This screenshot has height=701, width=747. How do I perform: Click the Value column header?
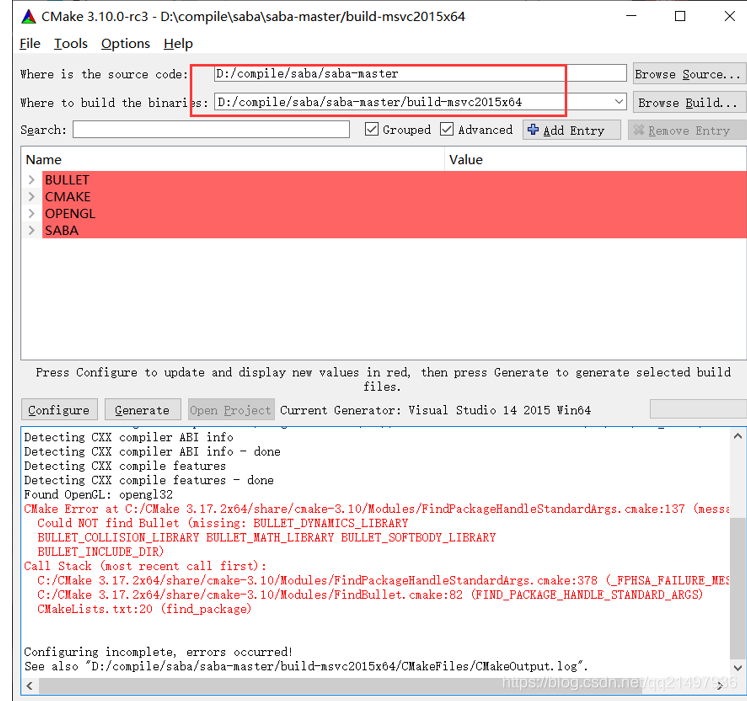(x=595, y=160)
